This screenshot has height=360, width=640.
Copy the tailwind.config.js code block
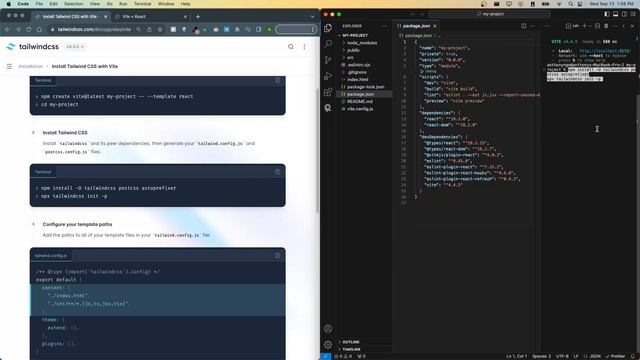click(278, 256)
